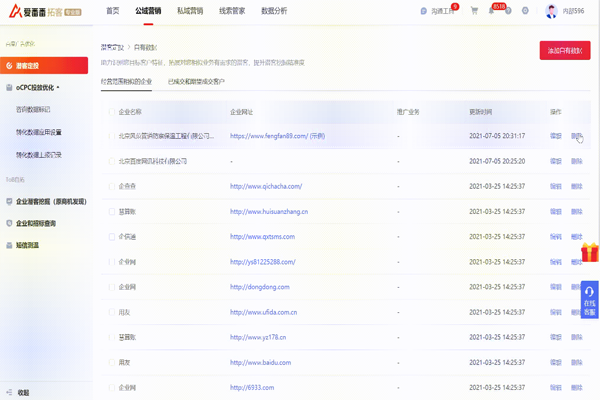Click the red 添加 button
600x400 pixels.
click(564, 49)
